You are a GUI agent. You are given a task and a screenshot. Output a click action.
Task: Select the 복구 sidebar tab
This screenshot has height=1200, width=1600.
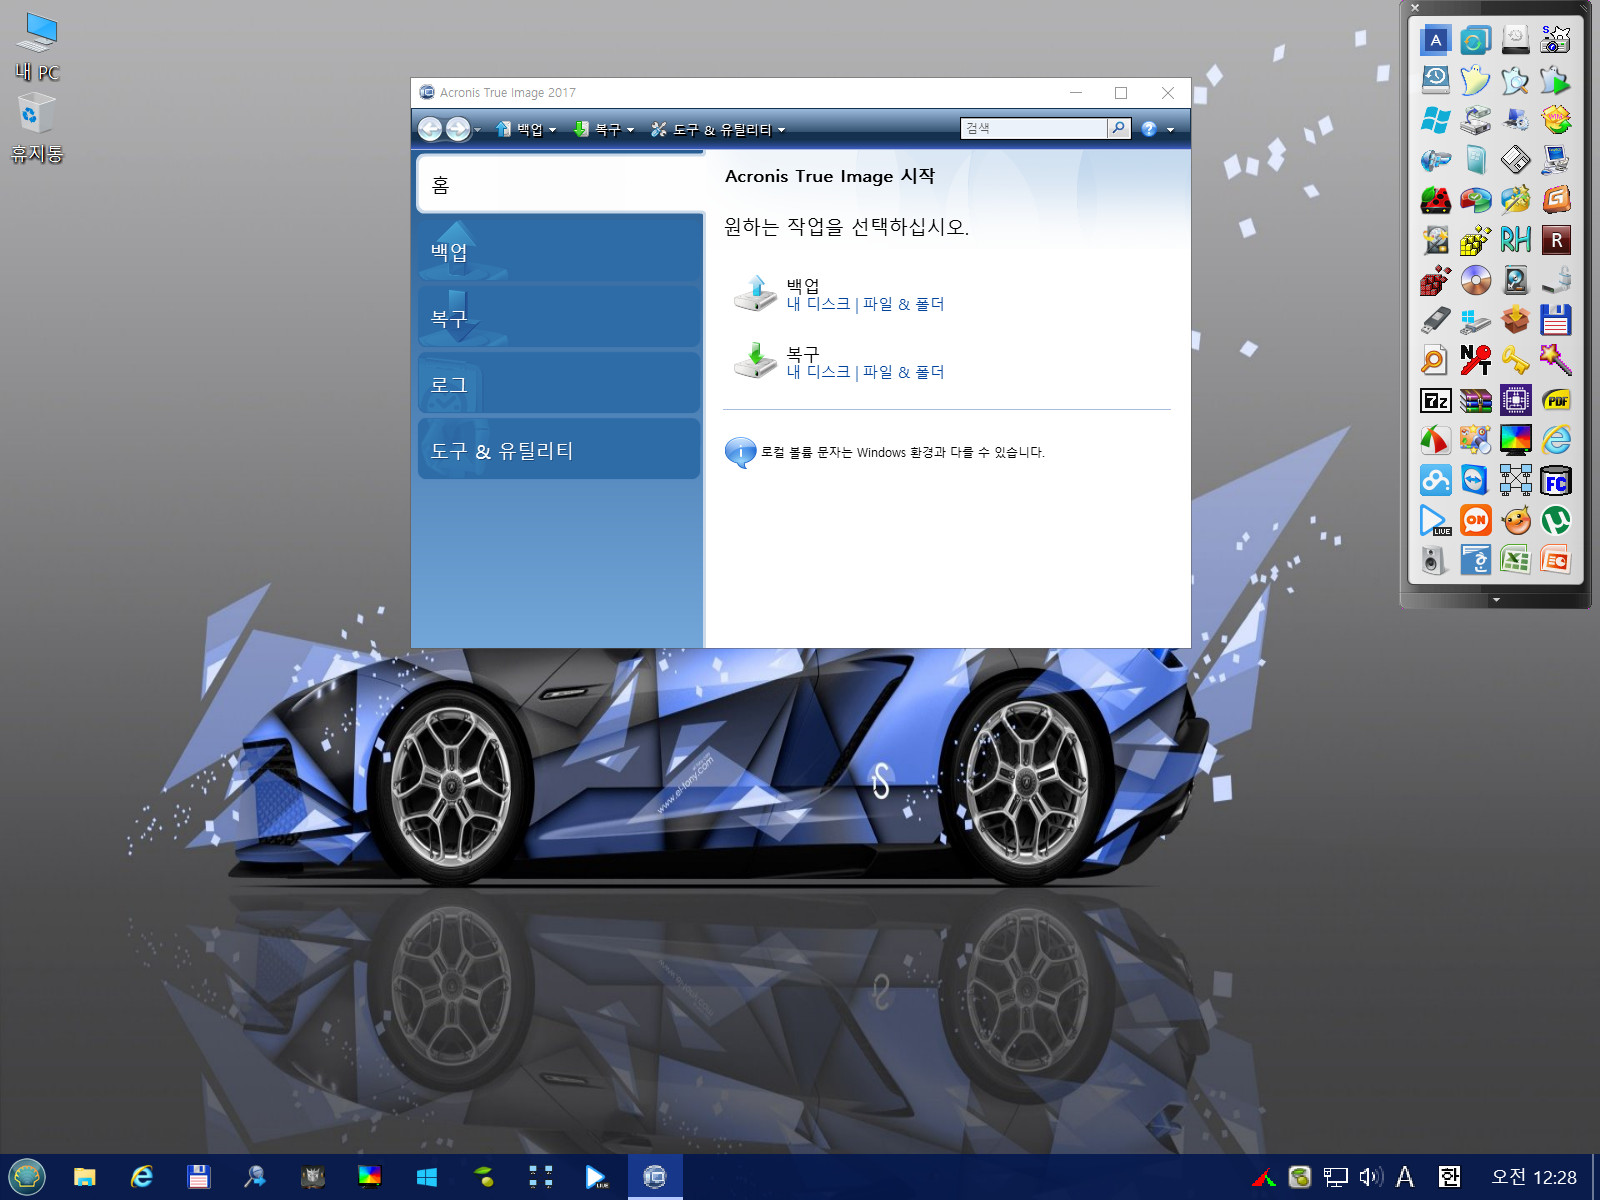[560, 318]
